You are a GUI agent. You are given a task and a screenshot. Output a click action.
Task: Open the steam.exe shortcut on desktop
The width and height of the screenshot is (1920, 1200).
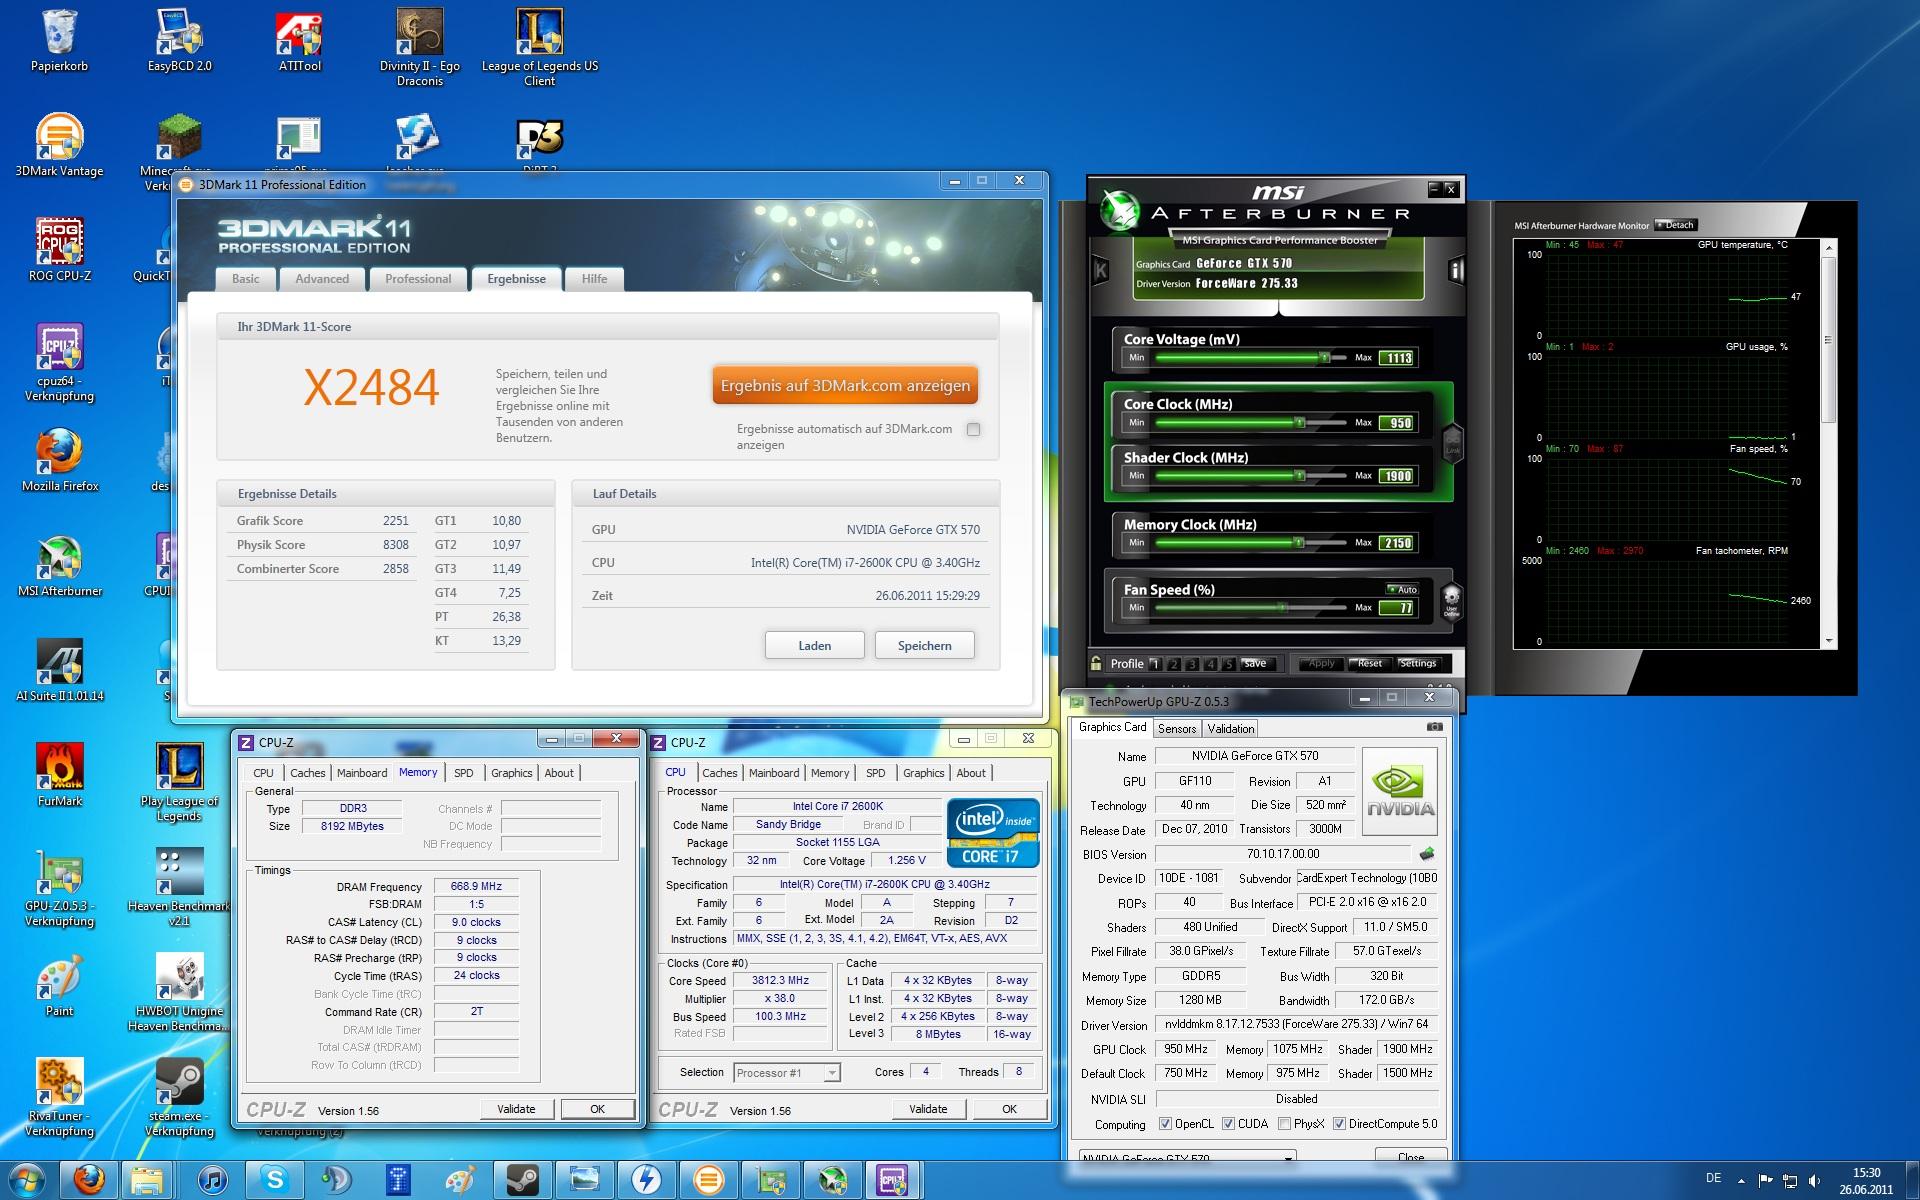180,1098
